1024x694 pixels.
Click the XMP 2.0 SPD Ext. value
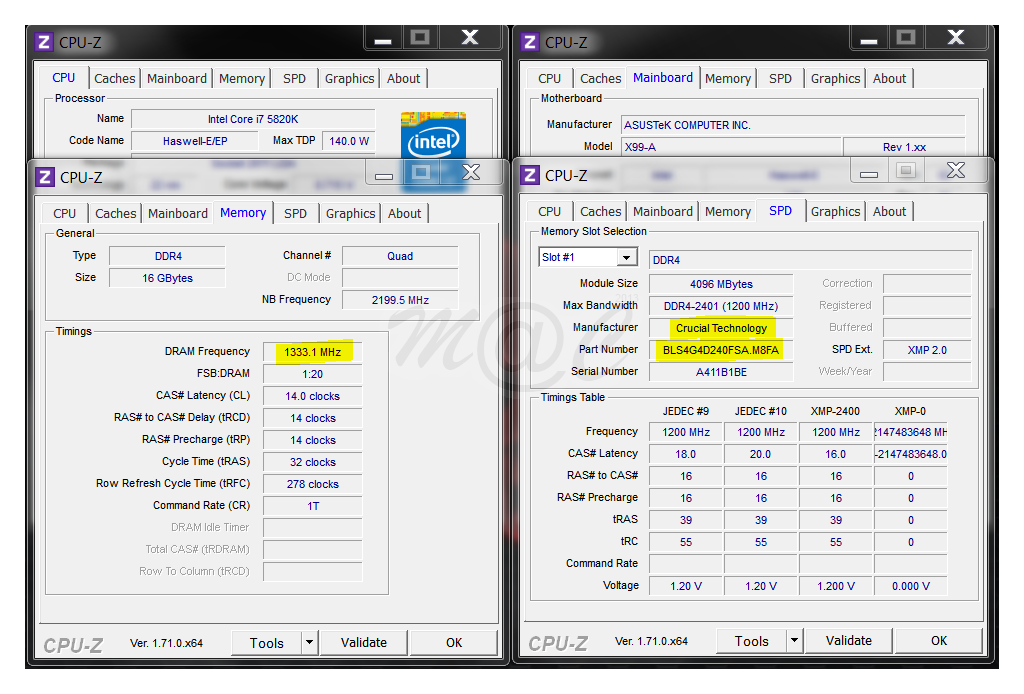coord(927,350)
